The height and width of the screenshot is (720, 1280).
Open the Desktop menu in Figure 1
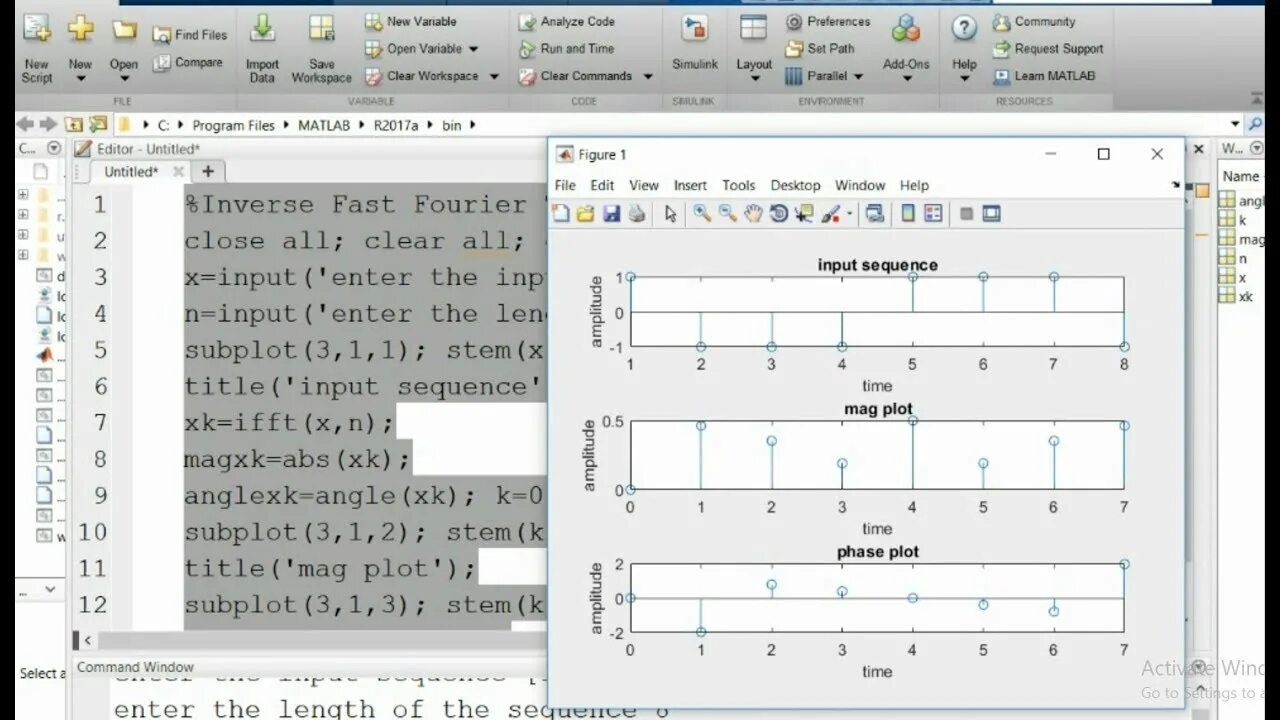pyautogui.click(x=795, y=185)
